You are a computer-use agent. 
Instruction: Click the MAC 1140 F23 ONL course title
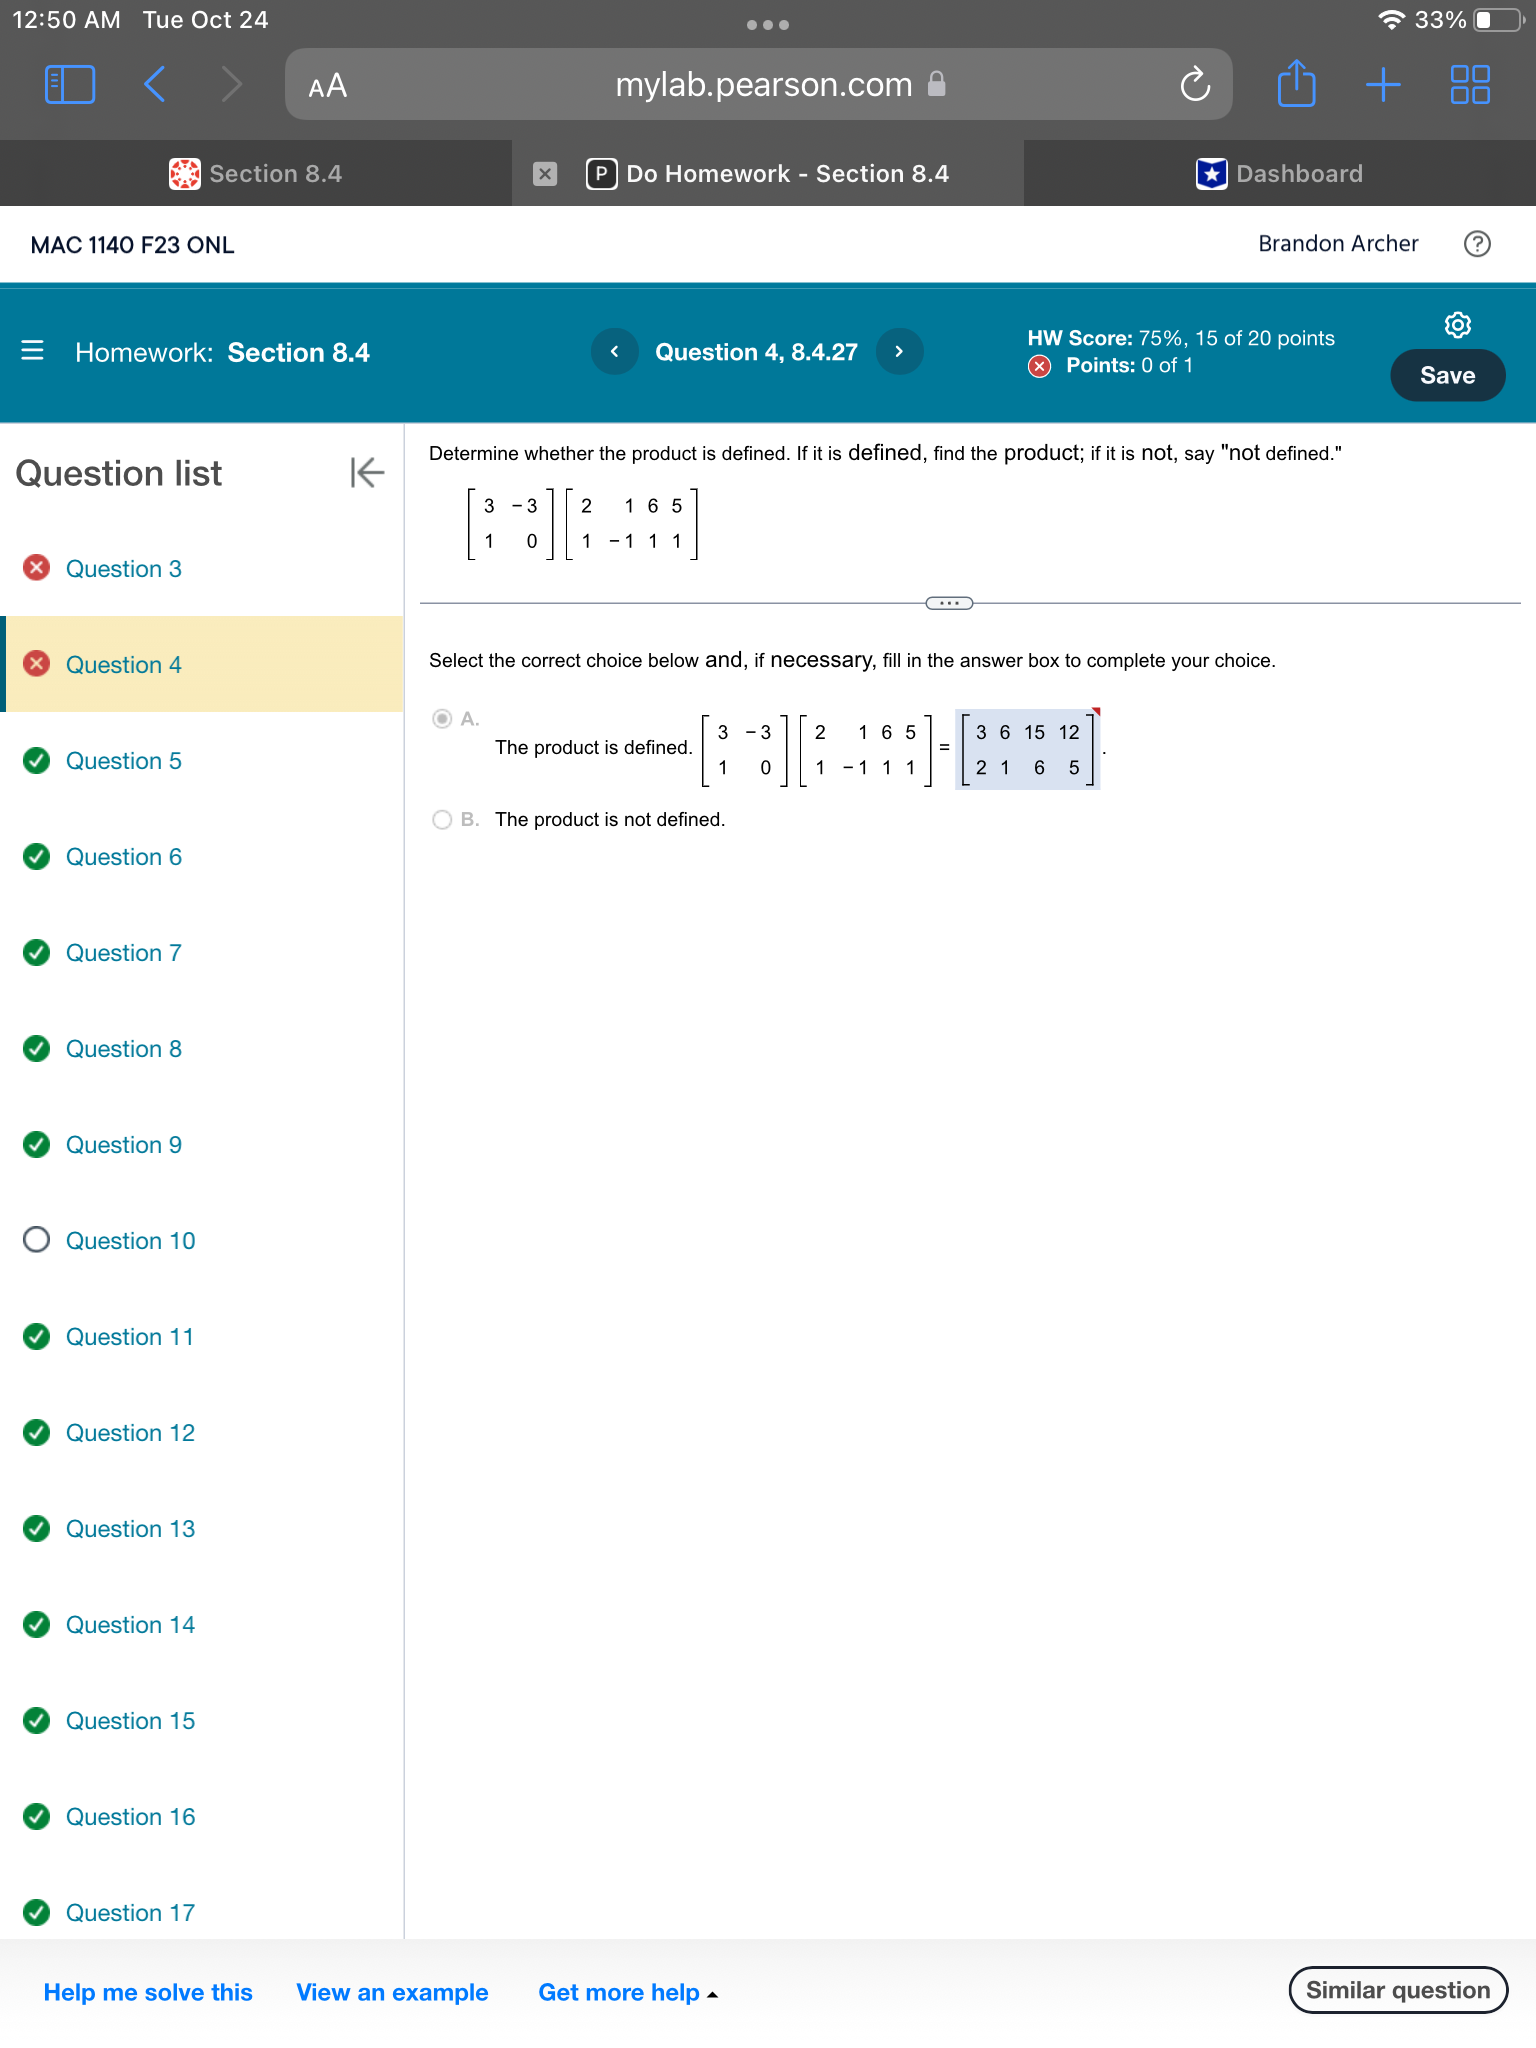pos(132,245)
